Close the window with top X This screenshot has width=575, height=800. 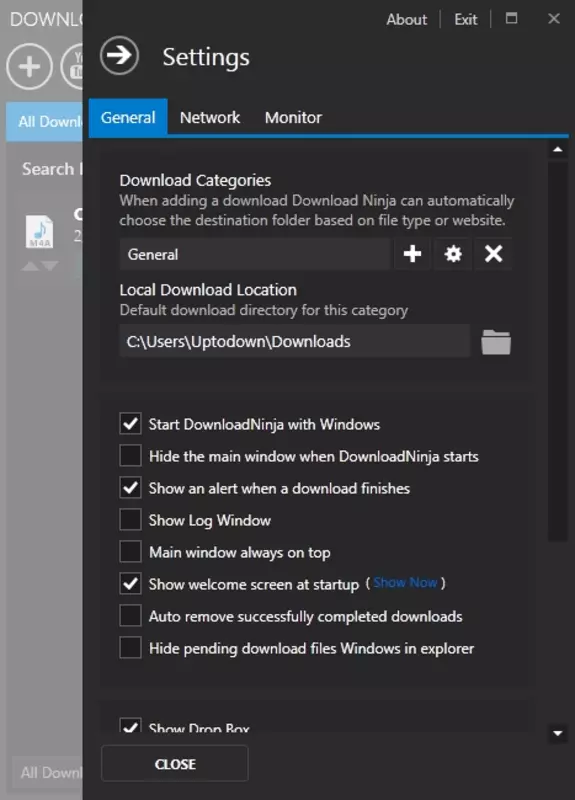(554, 19)
